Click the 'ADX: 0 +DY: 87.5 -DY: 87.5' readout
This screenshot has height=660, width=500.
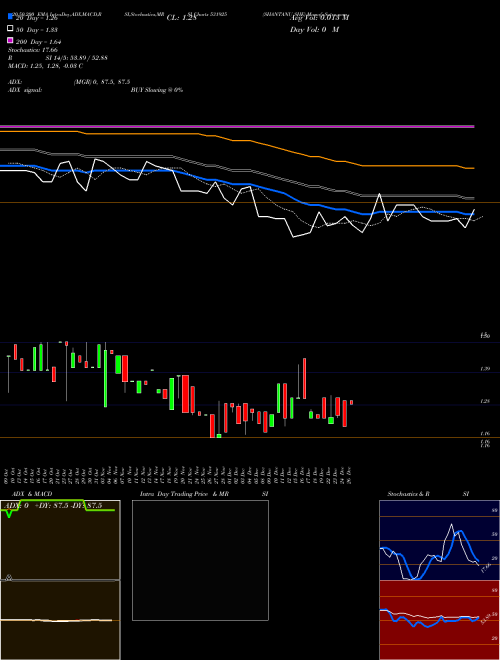(x=54, y=506)
